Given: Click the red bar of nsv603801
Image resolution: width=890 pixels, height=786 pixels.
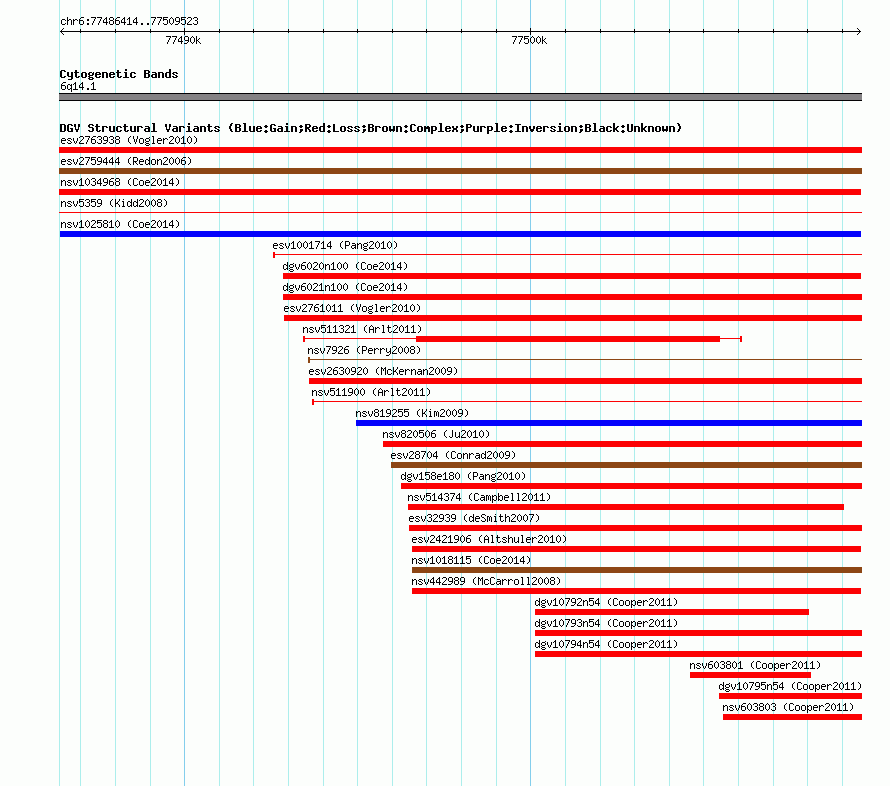Looking at the screenshot, I should click(x=750, y=675).
